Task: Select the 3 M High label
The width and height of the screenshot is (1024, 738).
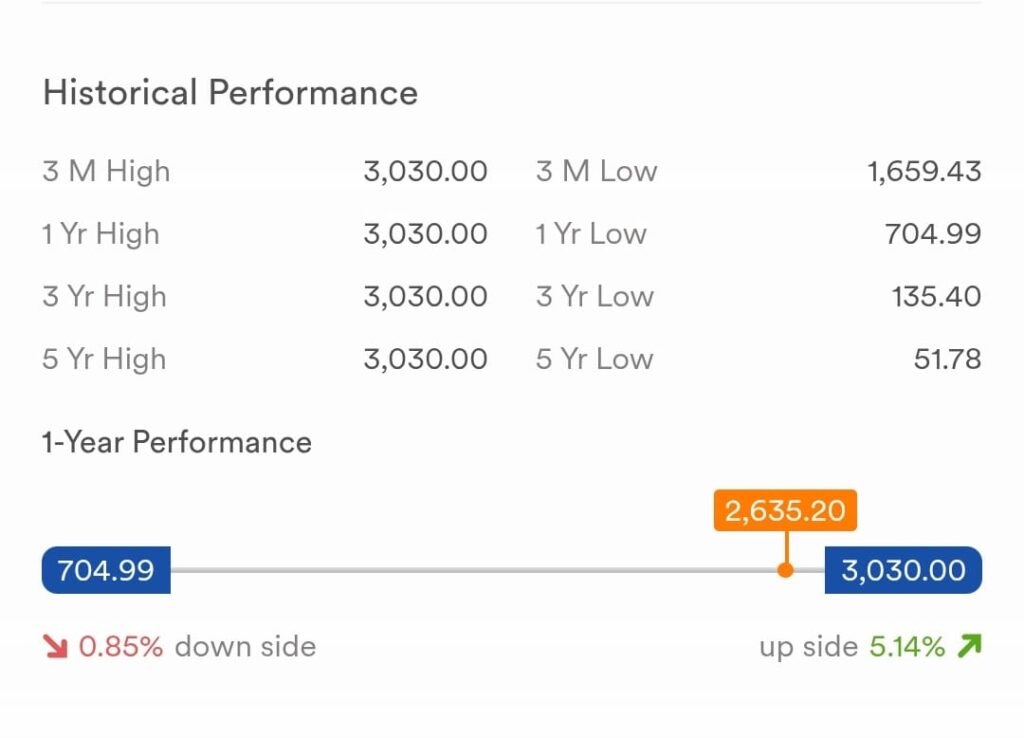Action: [106, 171]
